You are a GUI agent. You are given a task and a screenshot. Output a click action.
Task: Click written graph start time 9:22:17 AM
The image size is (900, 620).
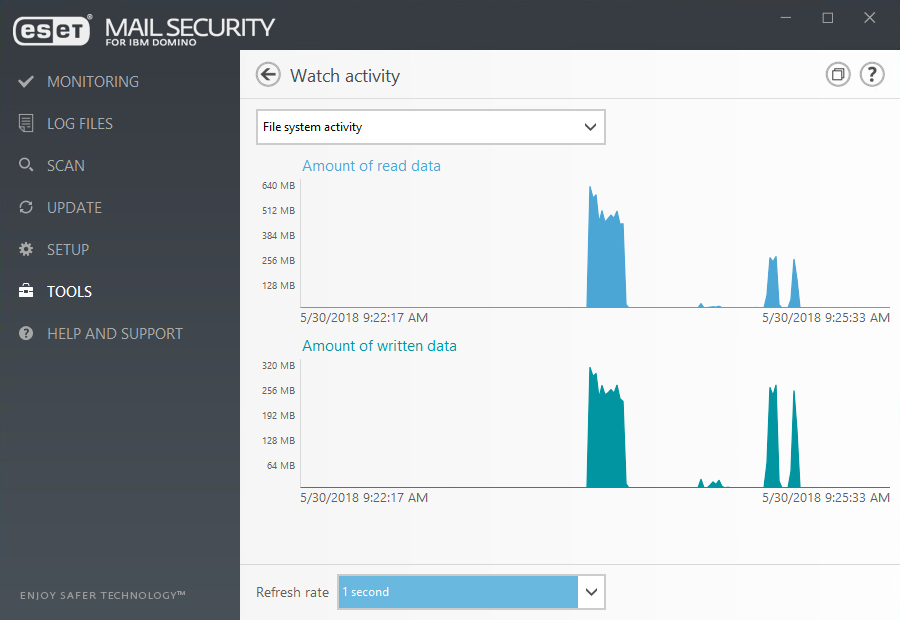click(x=364, y=498)
